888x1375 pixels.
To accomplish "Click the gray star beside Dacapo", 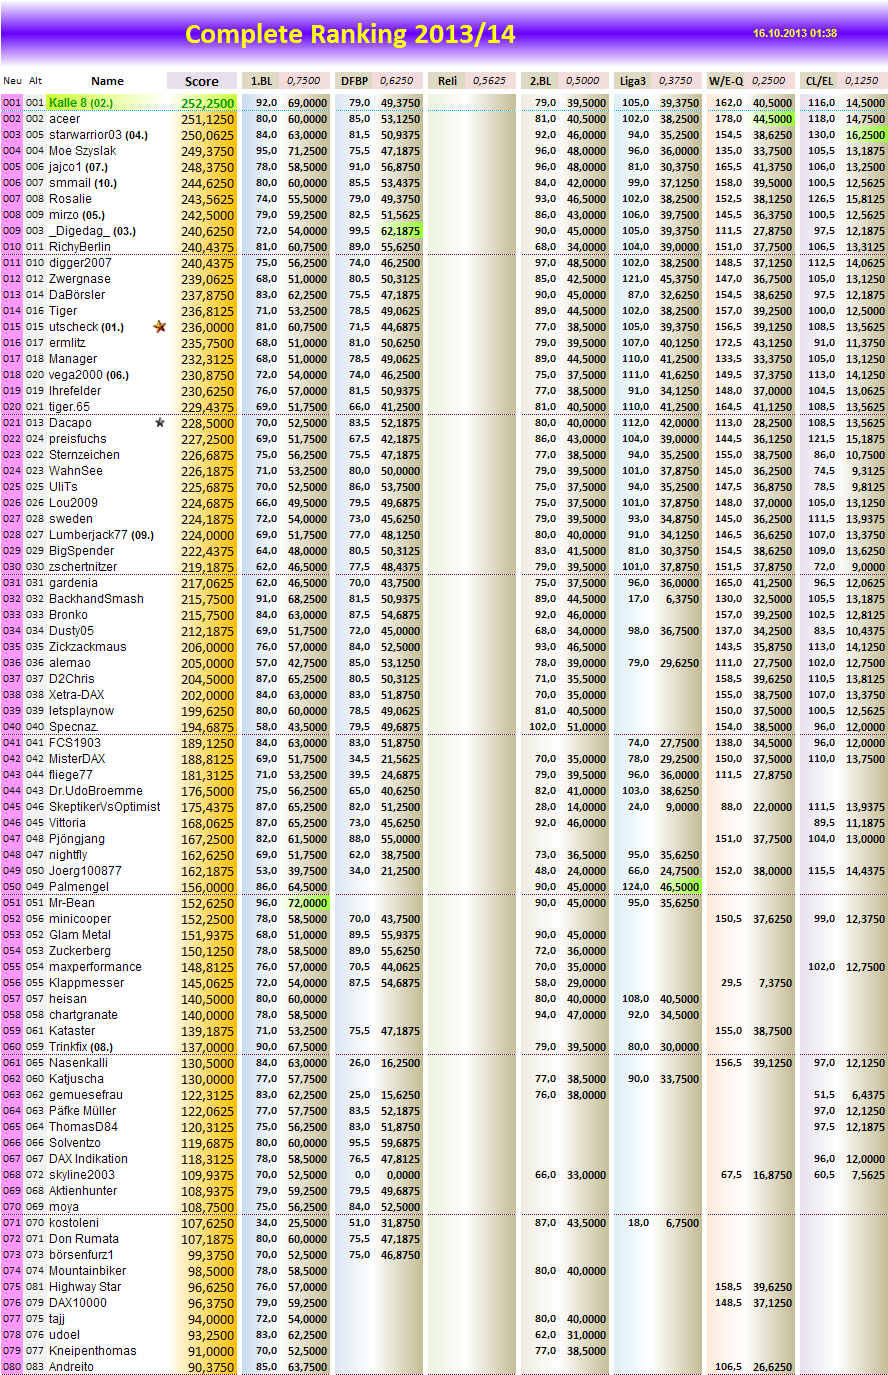I will click(159, 423).
